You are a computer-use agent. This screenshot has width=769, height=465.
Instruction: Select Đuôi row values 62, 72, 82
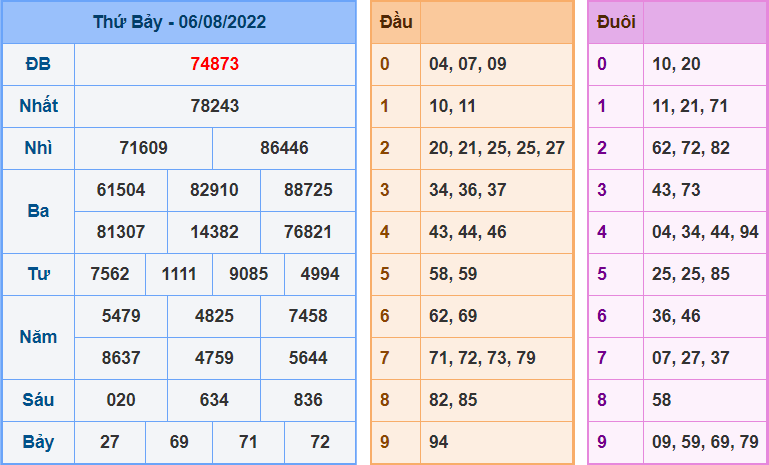691,148
